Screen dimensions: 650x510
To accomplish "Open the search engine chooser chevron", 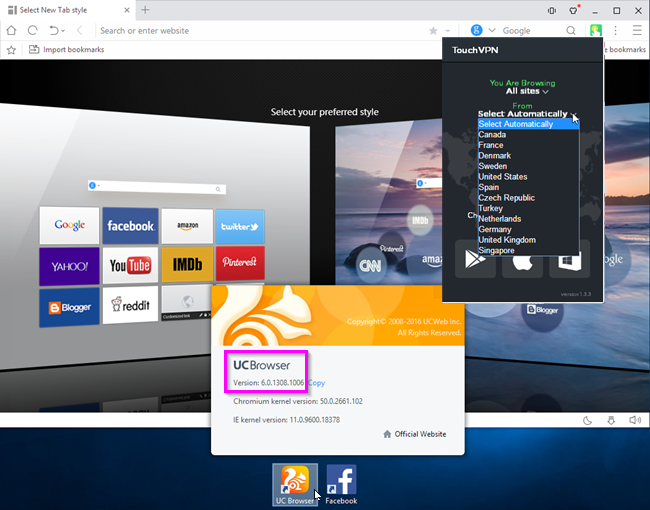I will point(492,30).
